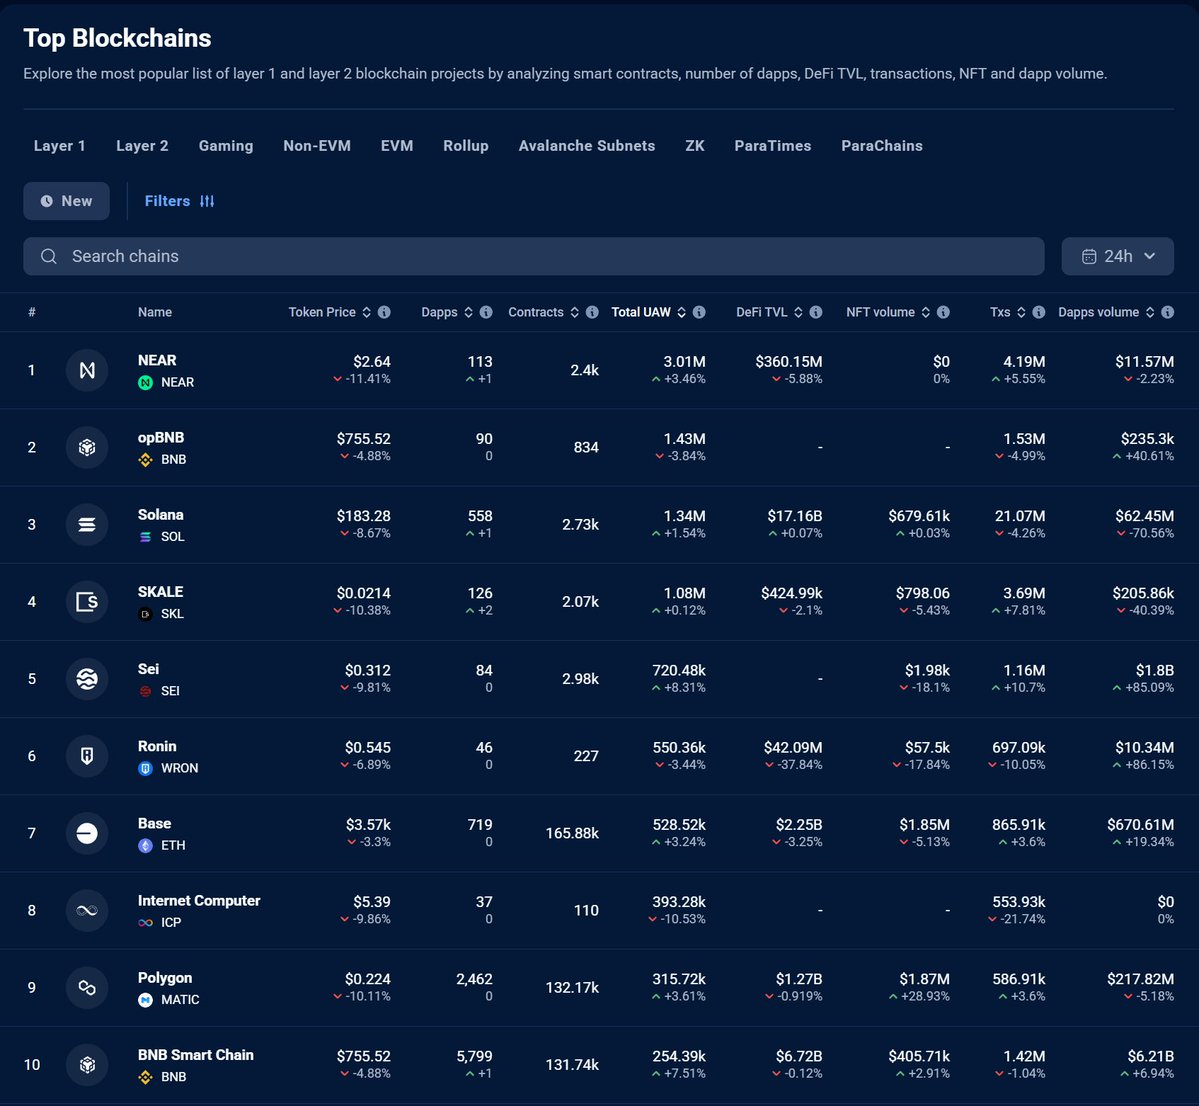
Task: Click the opBNB chain logo icon
Action: point(87,447)
